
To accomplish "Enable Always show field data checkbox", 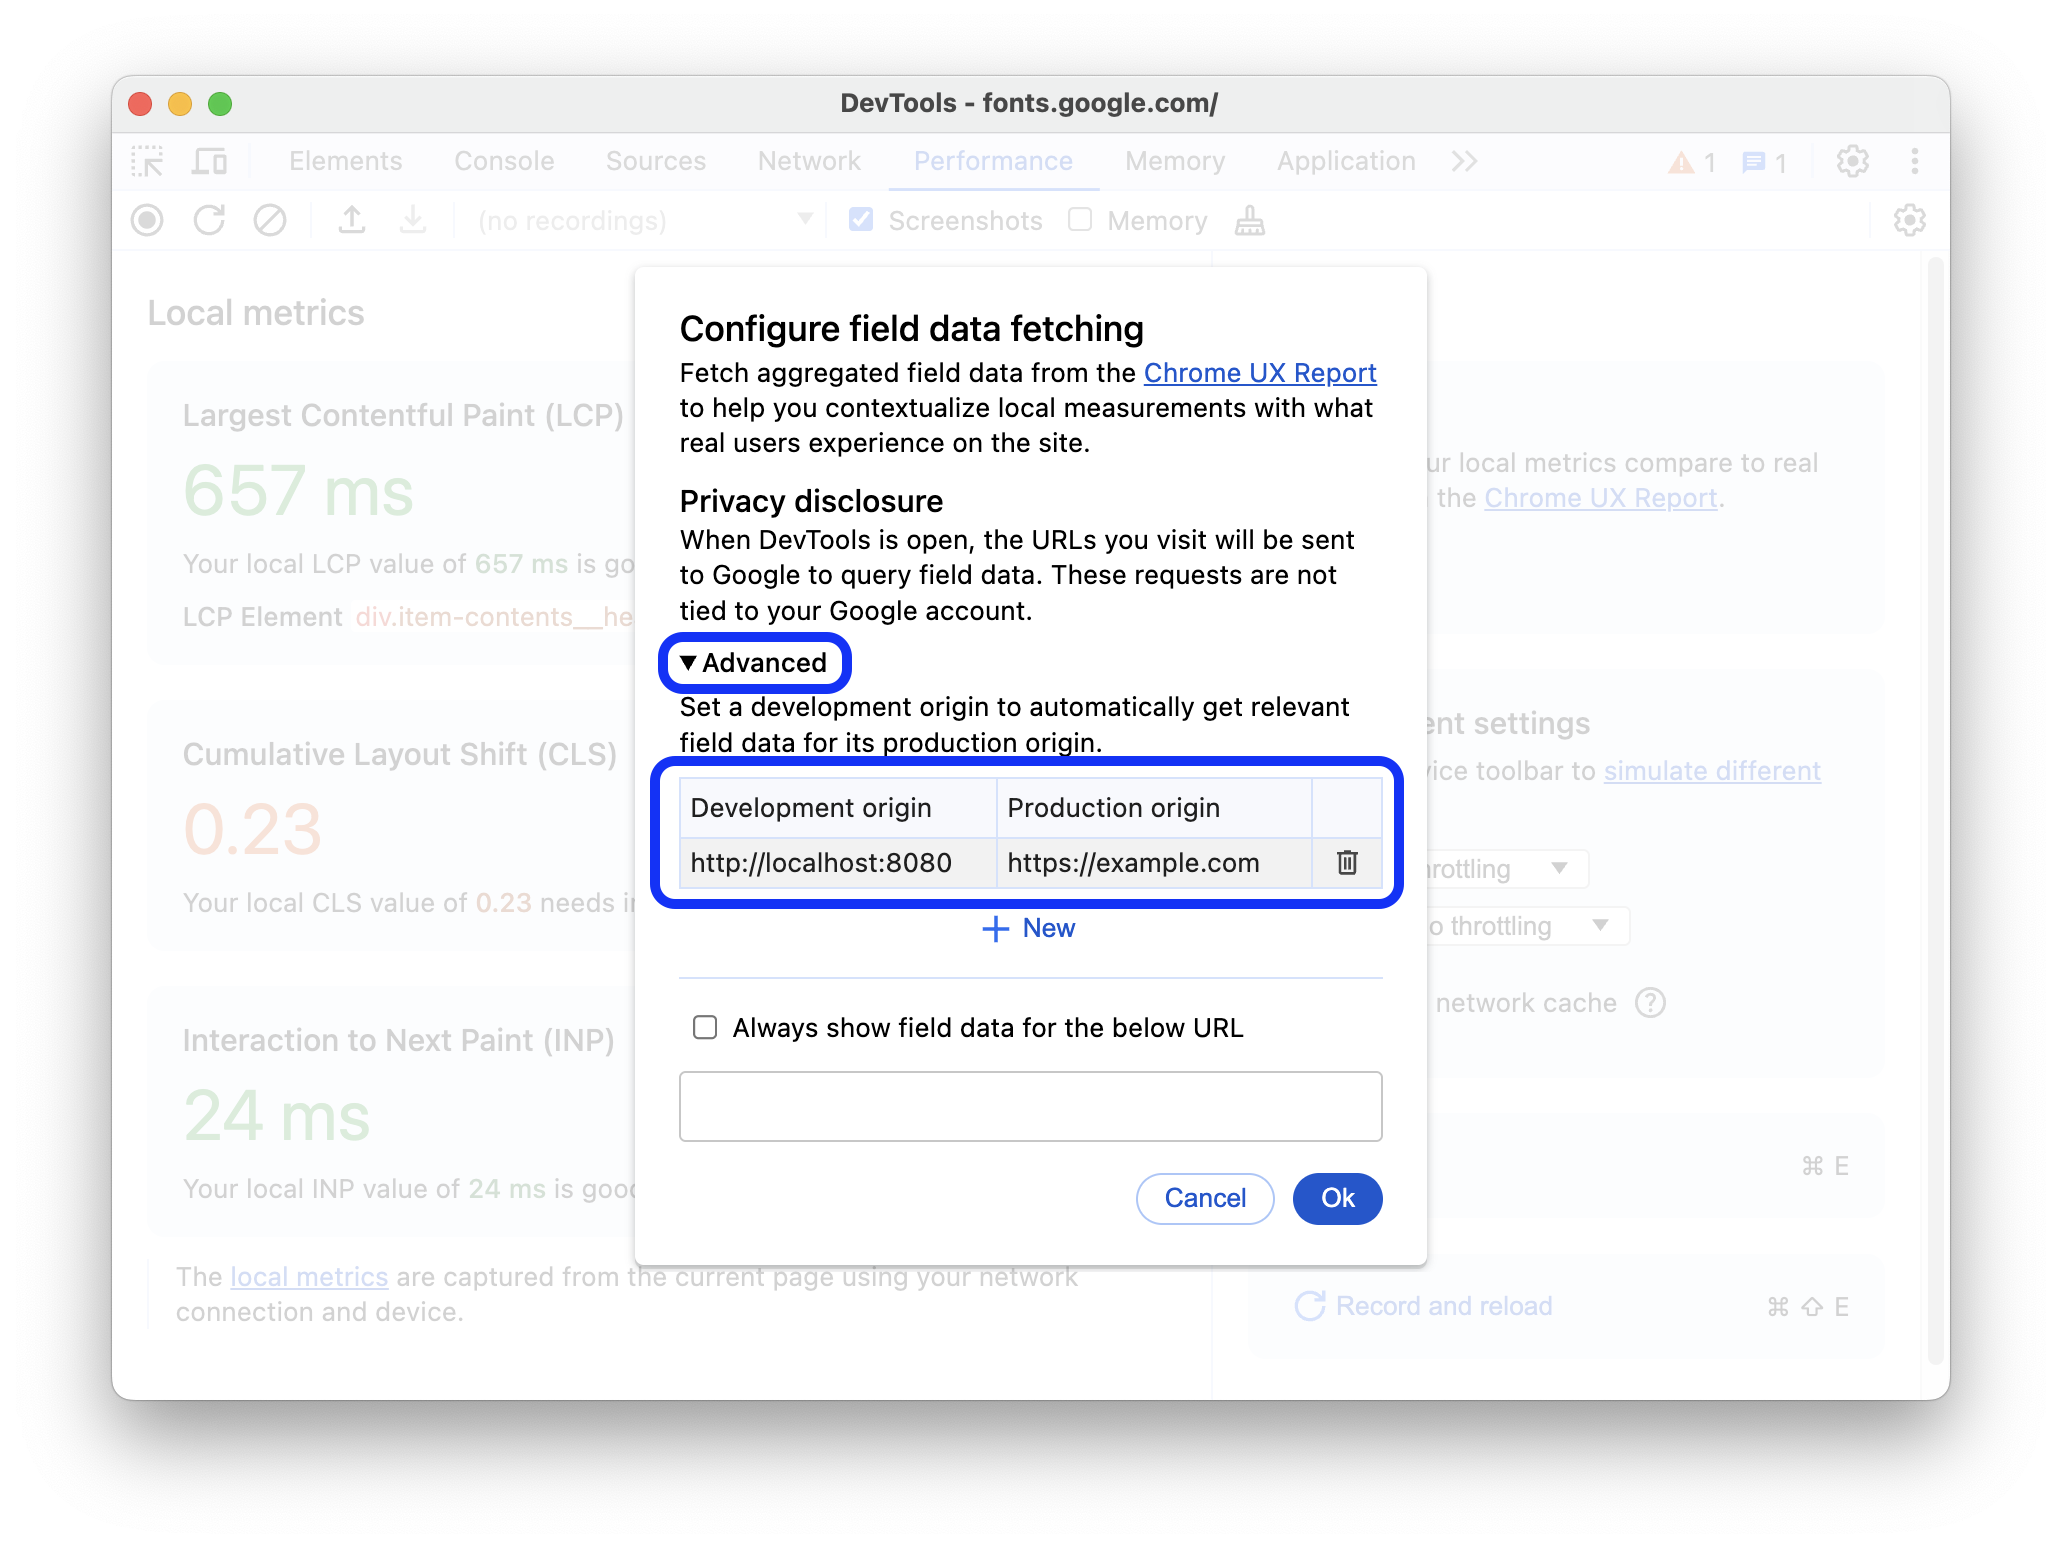I will (706, 1026).
